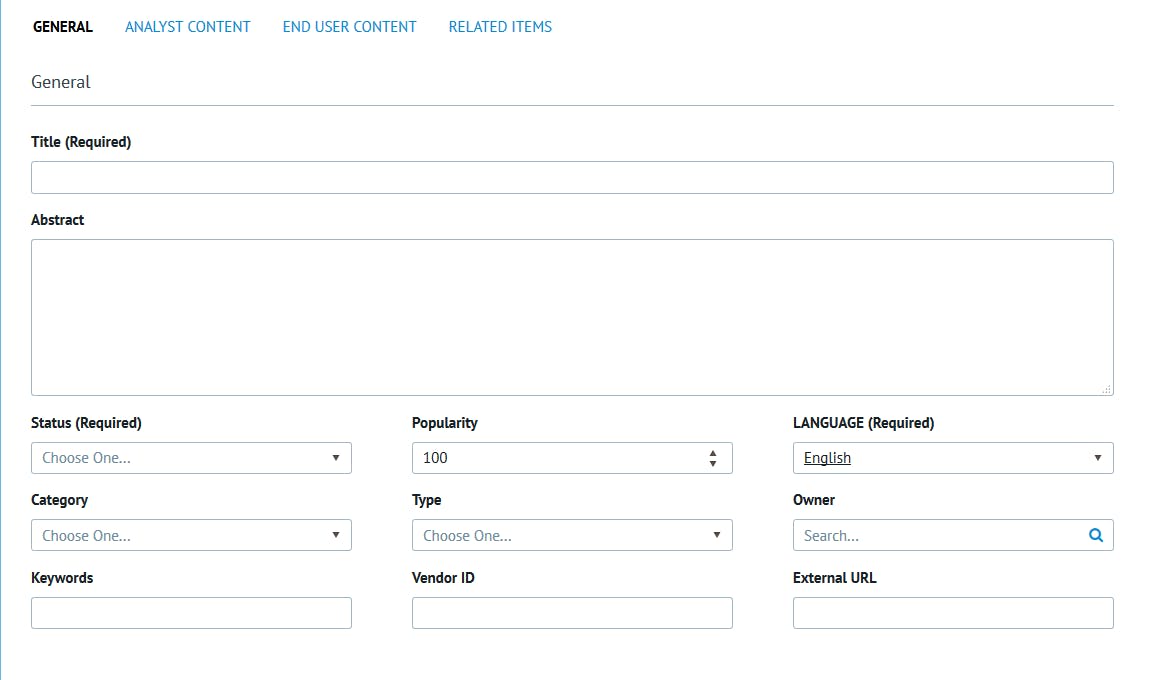
Task: Increase Popularity with the up arrow
Action: click(x=713, y=453)
